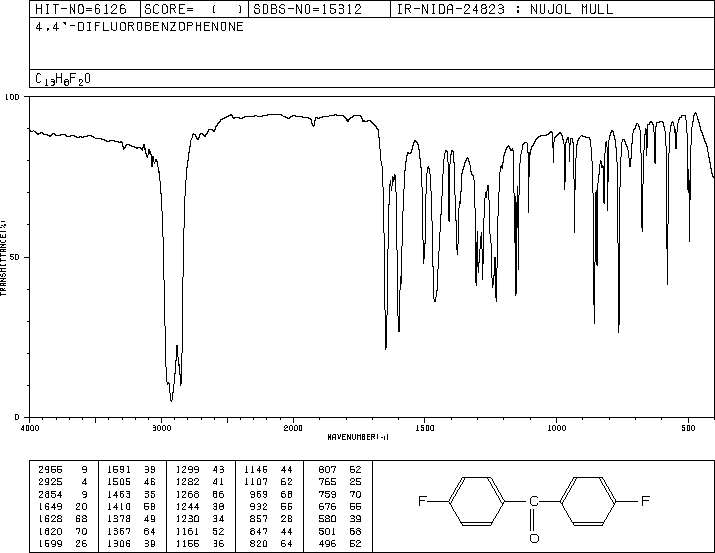Click the left fluorine F atom label
This screenshot has width=715, height=553.
pyautogui.click(x=422, y=501)
